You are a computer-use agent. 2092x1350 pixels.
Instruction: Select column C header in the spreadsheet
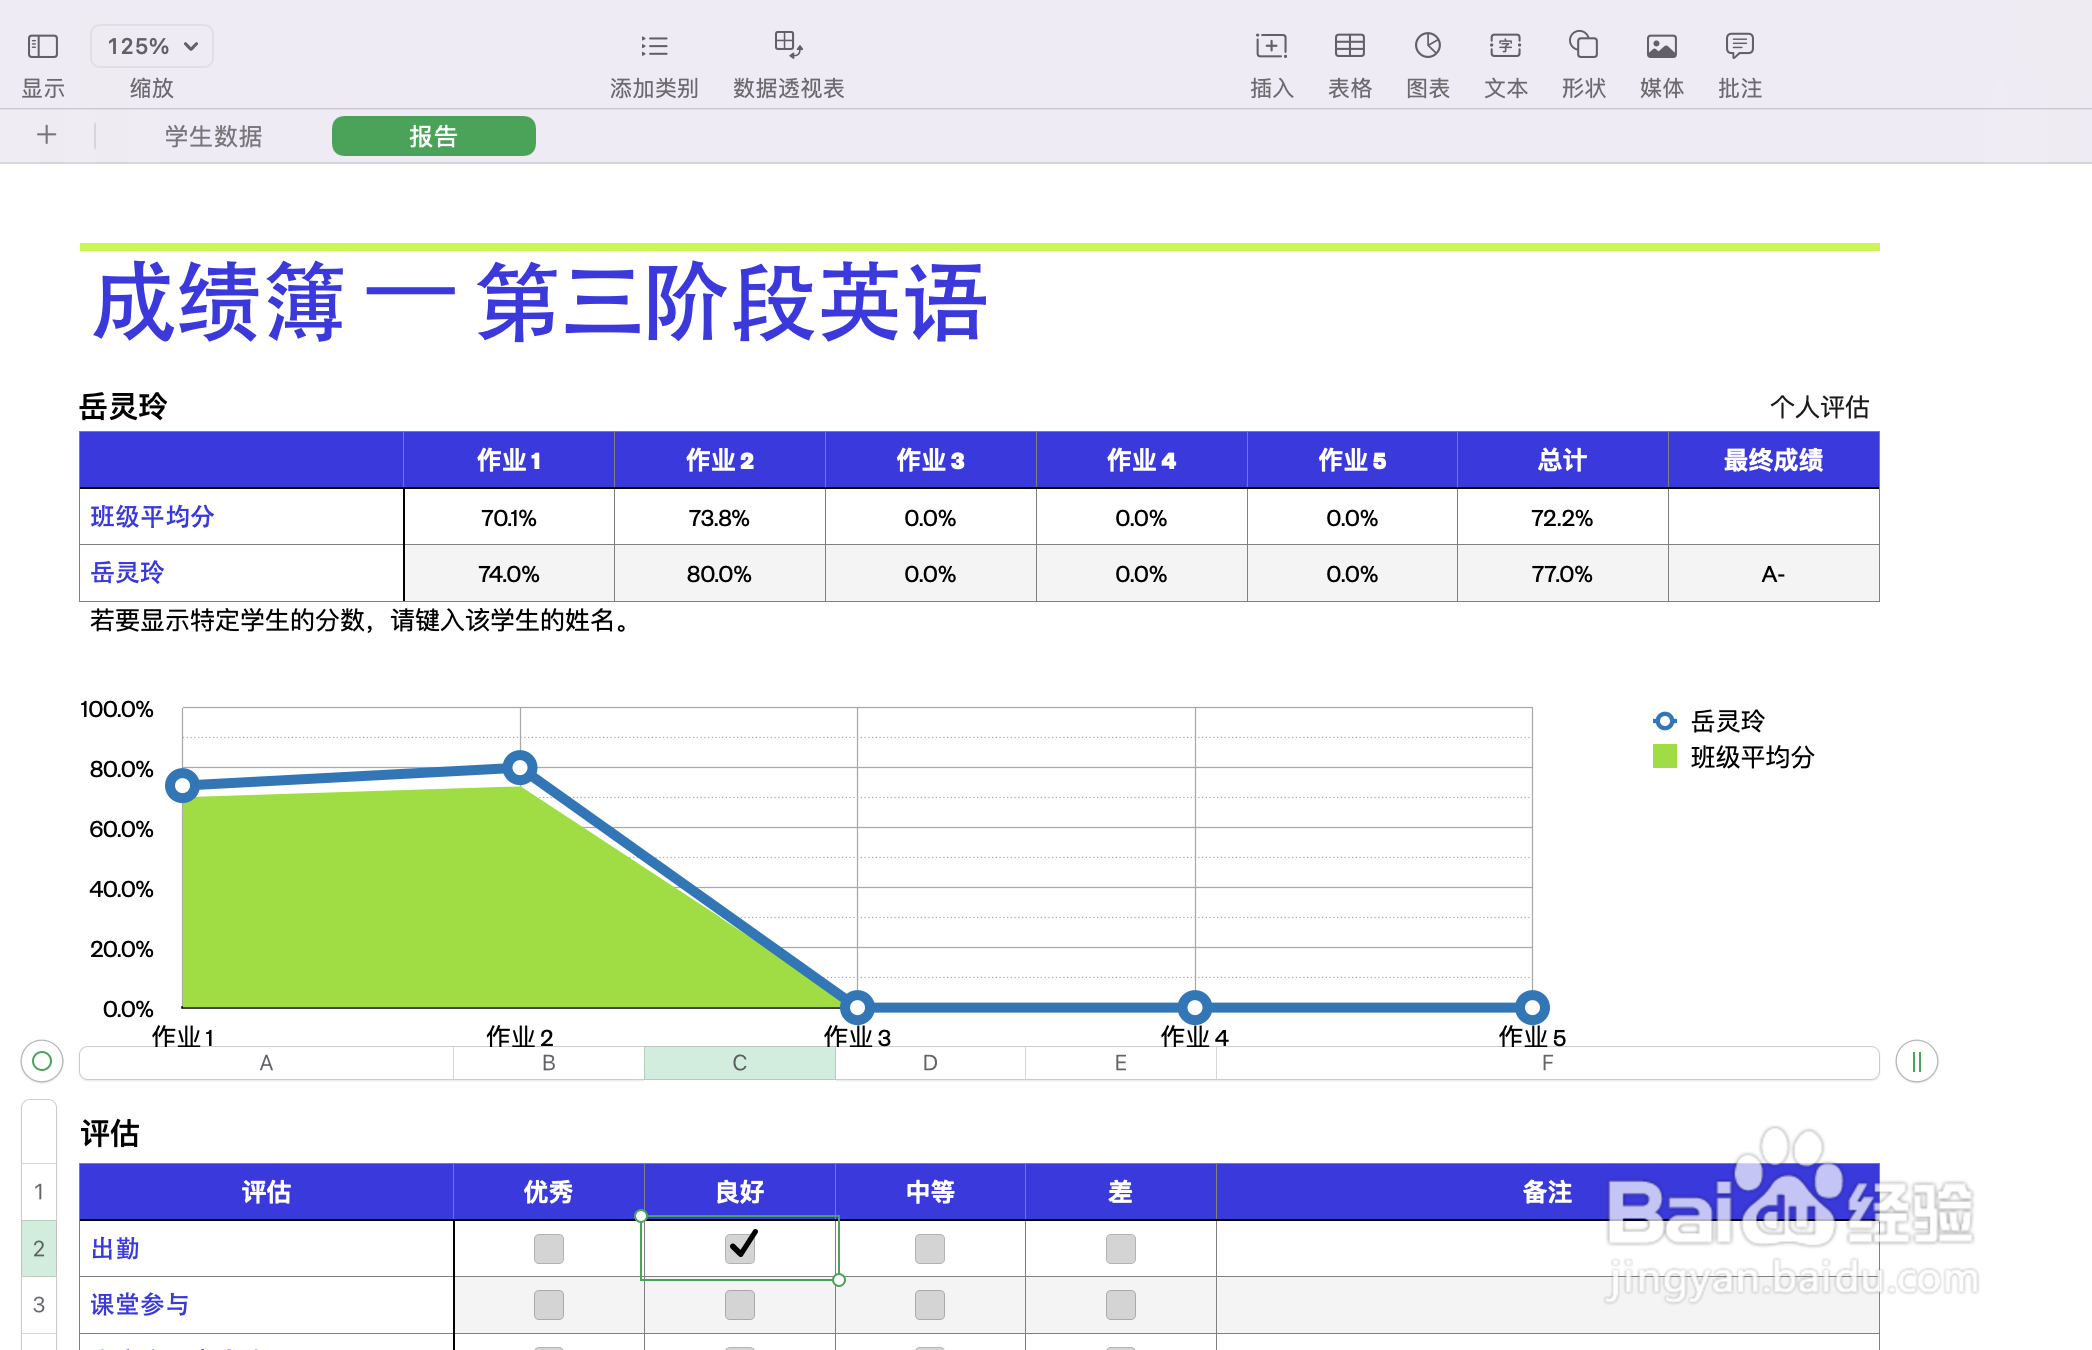tap(739, 1063)
